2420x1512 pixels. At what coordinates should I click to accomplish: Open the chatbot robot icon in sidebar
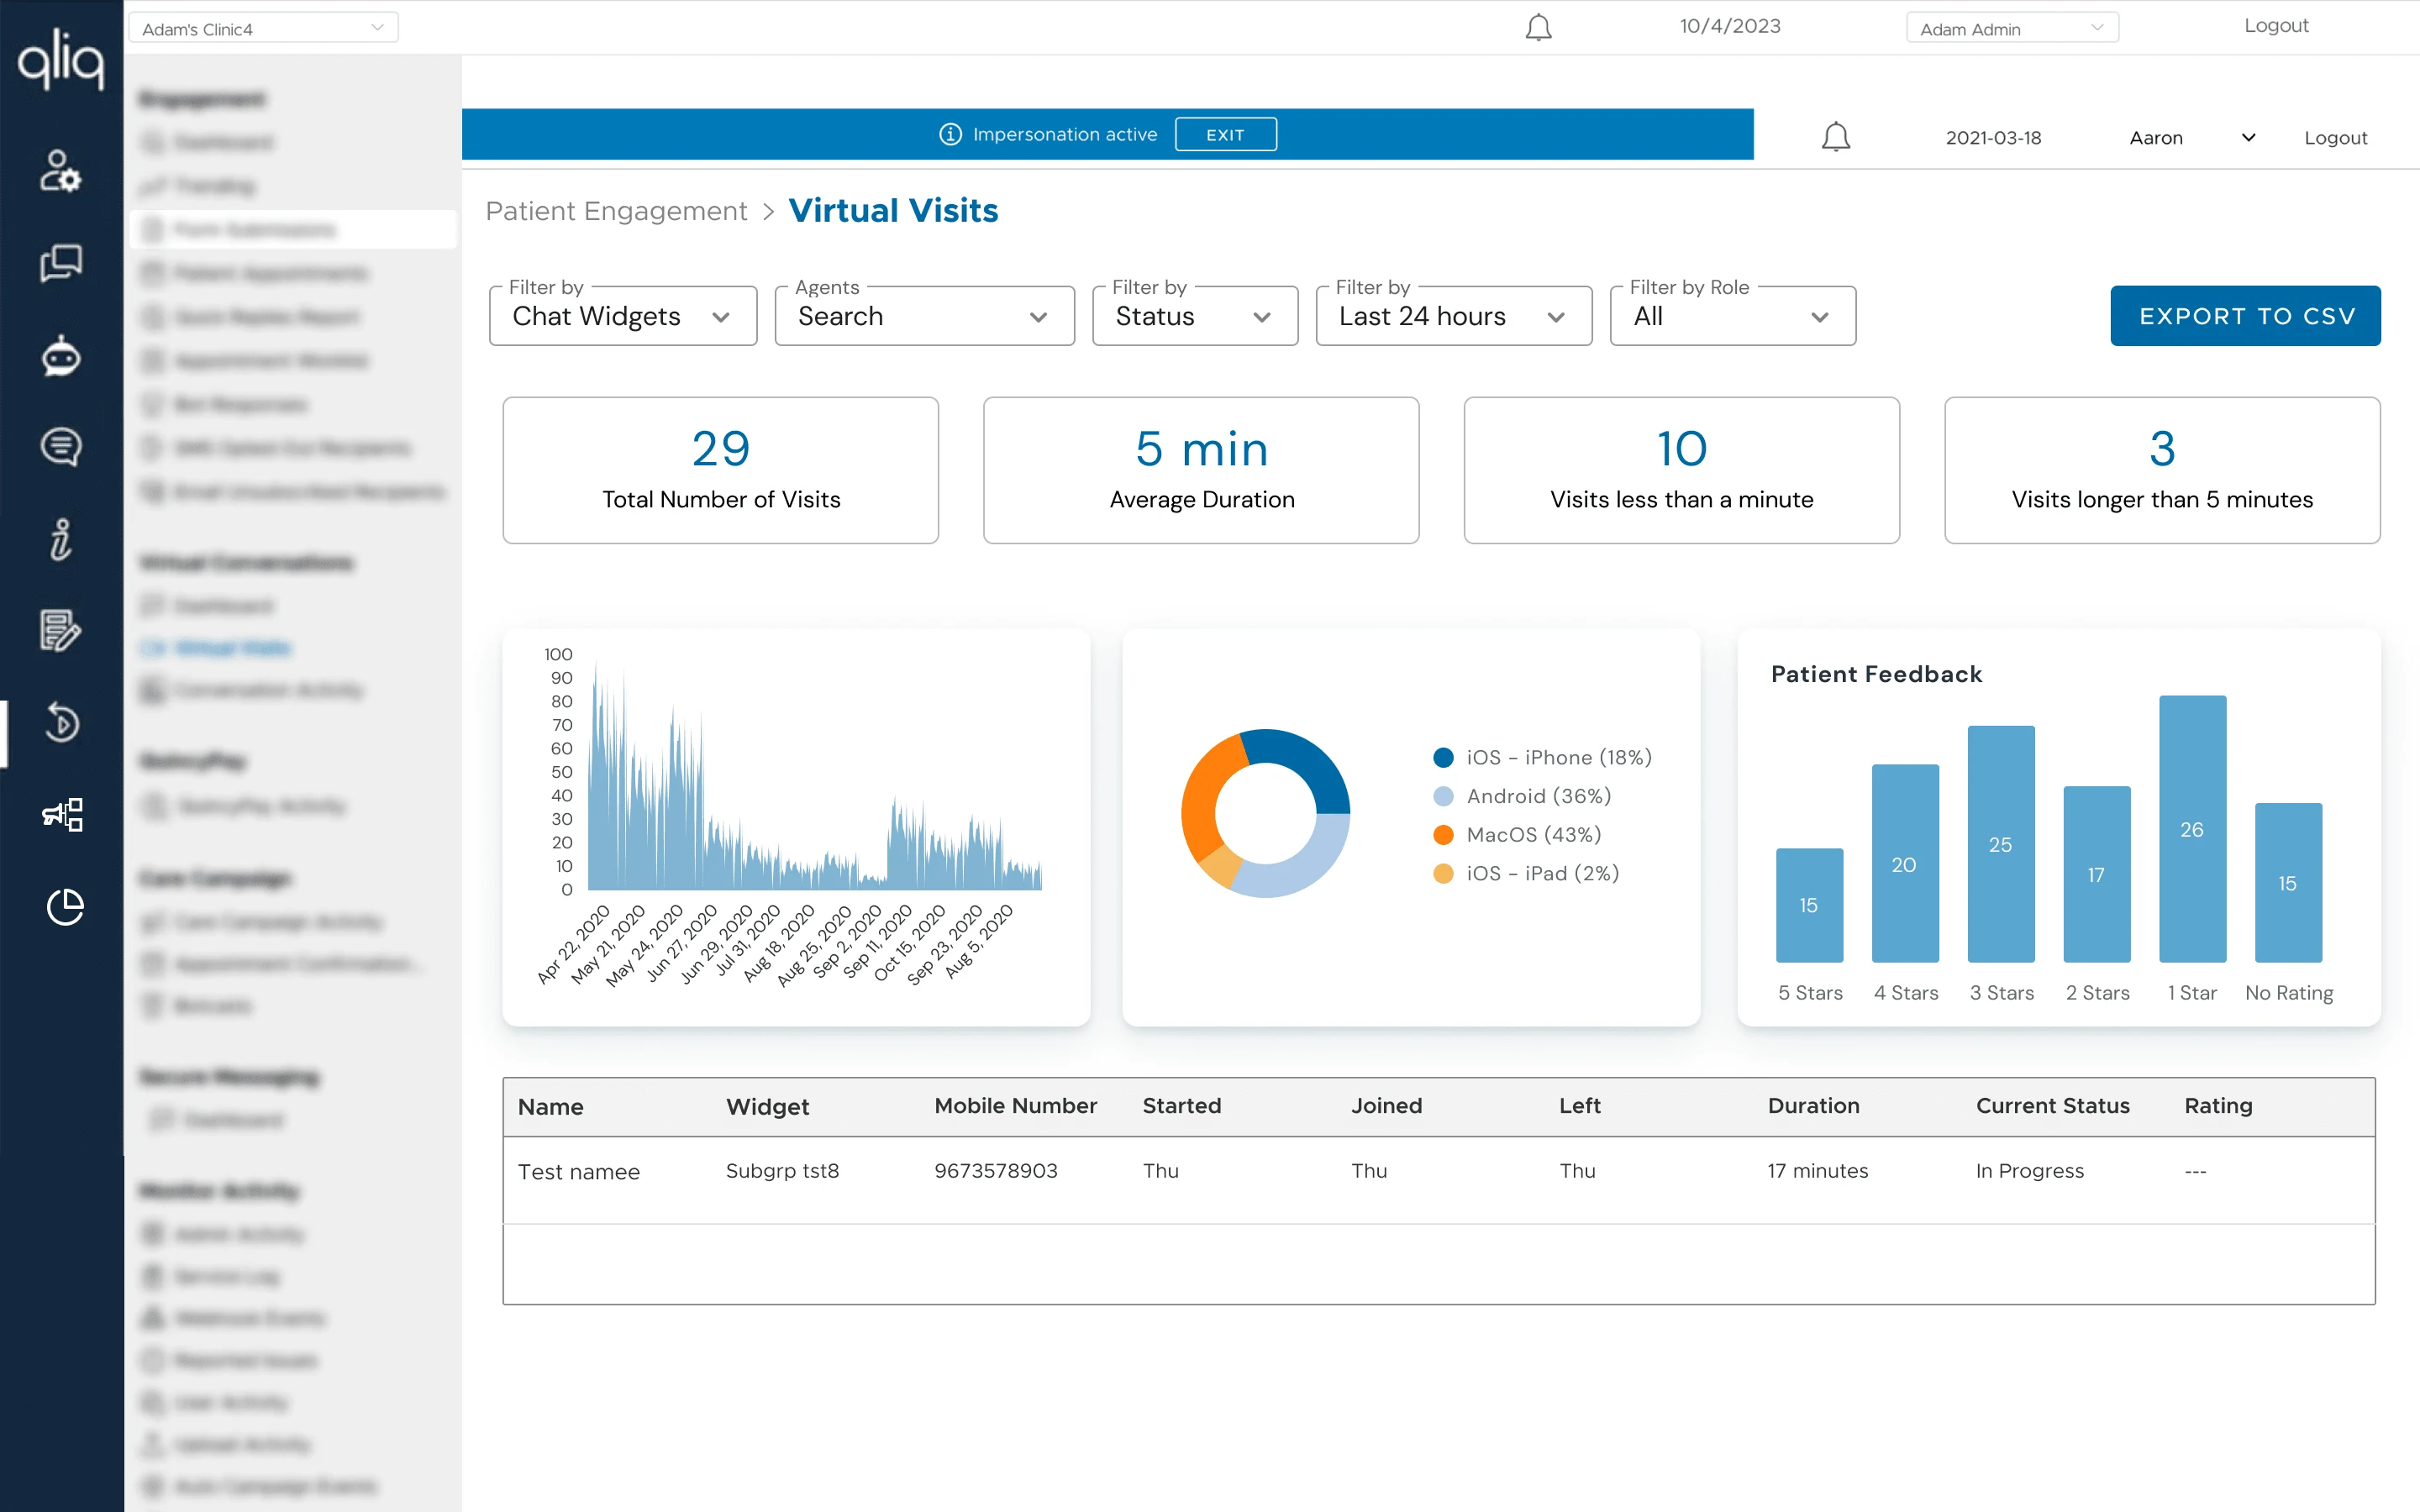[x=61, y=355]
